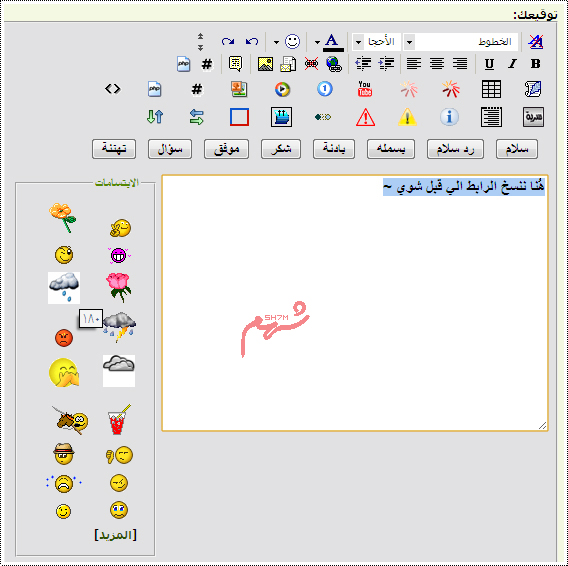Click the remove formatting icon
Image resolution: width=568 pixels, height=566 pixels.
pyautogui.click(x=535, y=42)
